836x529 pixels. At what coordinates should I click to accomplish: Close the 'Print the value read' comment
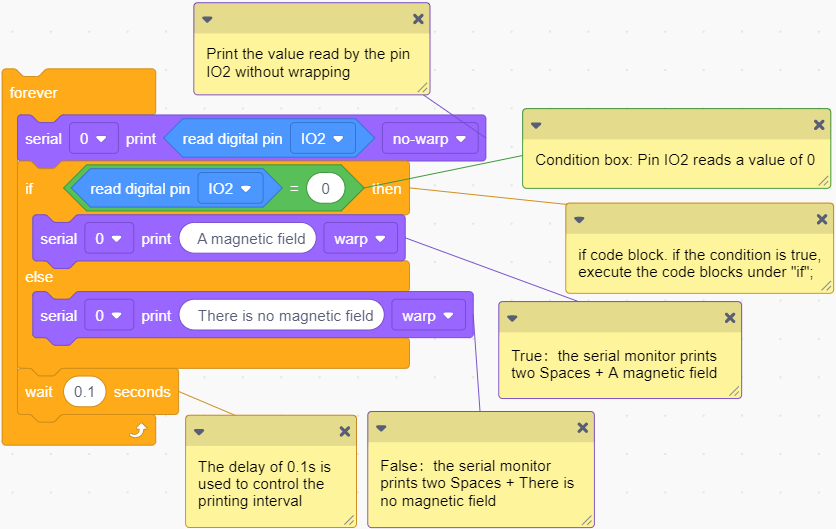pos(419,19)
